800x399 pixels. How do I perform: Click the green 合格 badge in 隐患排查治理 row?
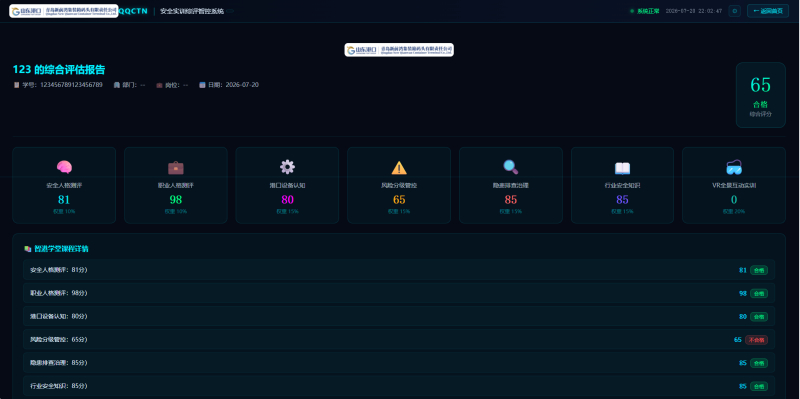[759, 363]
